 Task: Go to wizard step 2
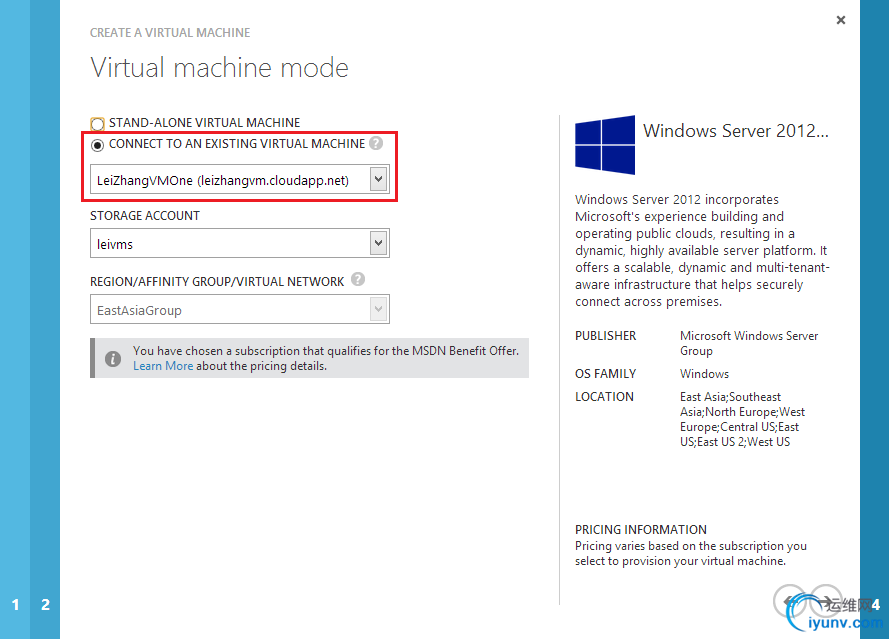point(45,604)
